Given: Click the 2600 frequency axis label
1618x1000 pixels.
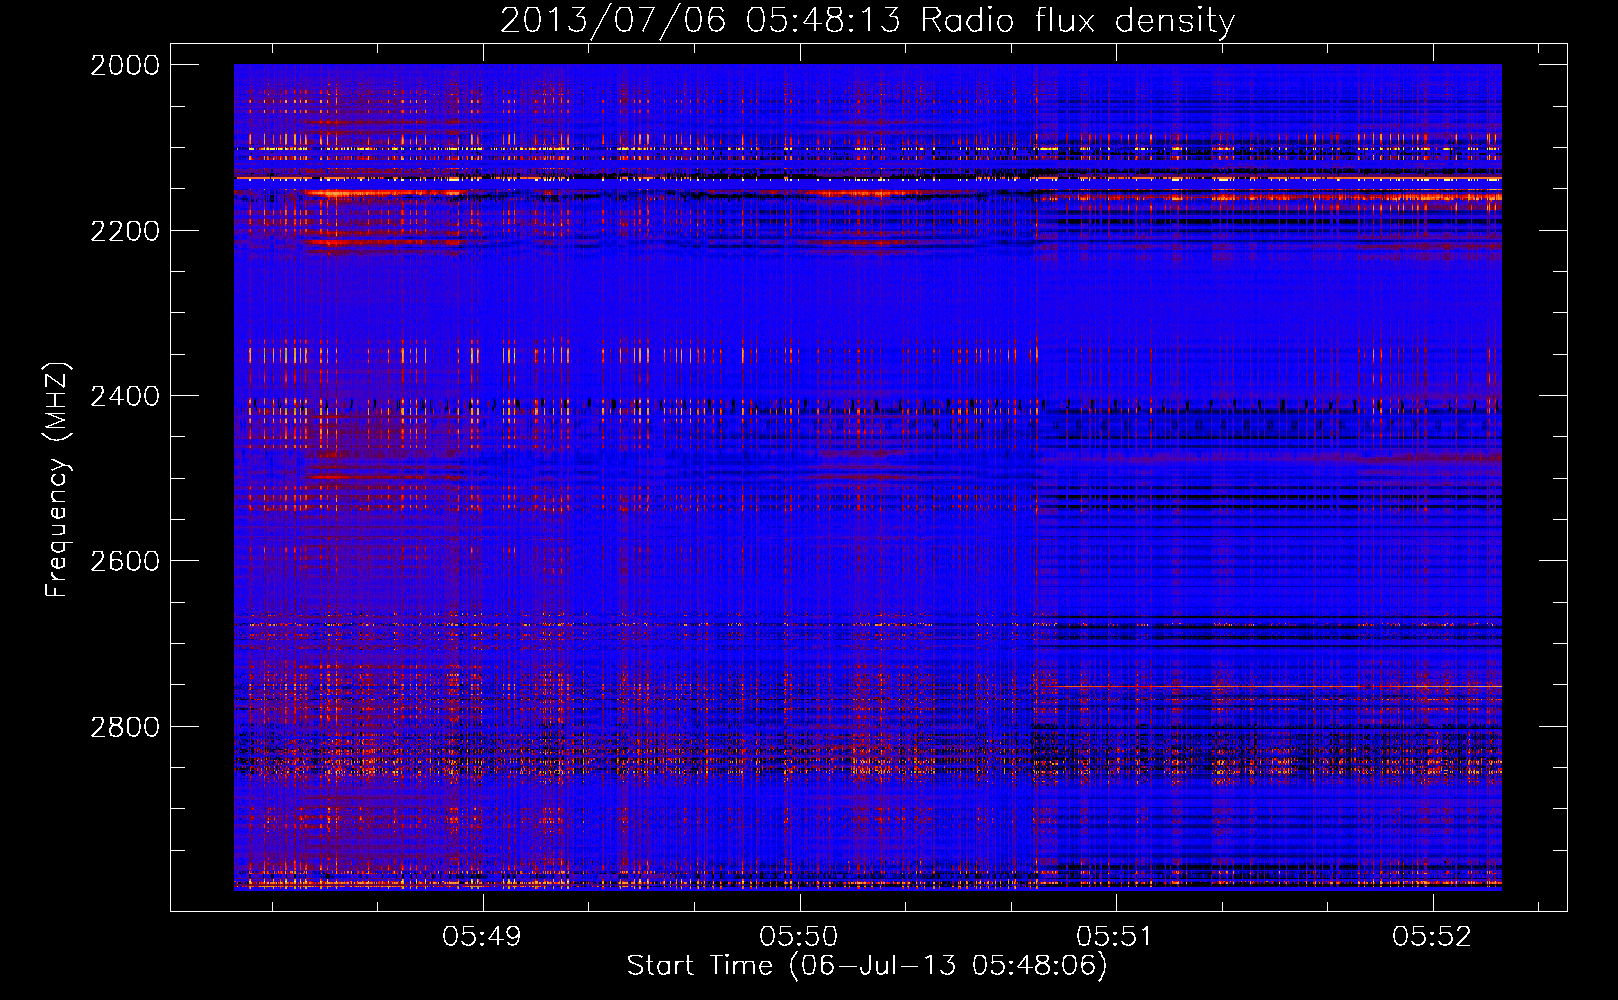Looking at the screenshot, I should (x=125, y=561).
